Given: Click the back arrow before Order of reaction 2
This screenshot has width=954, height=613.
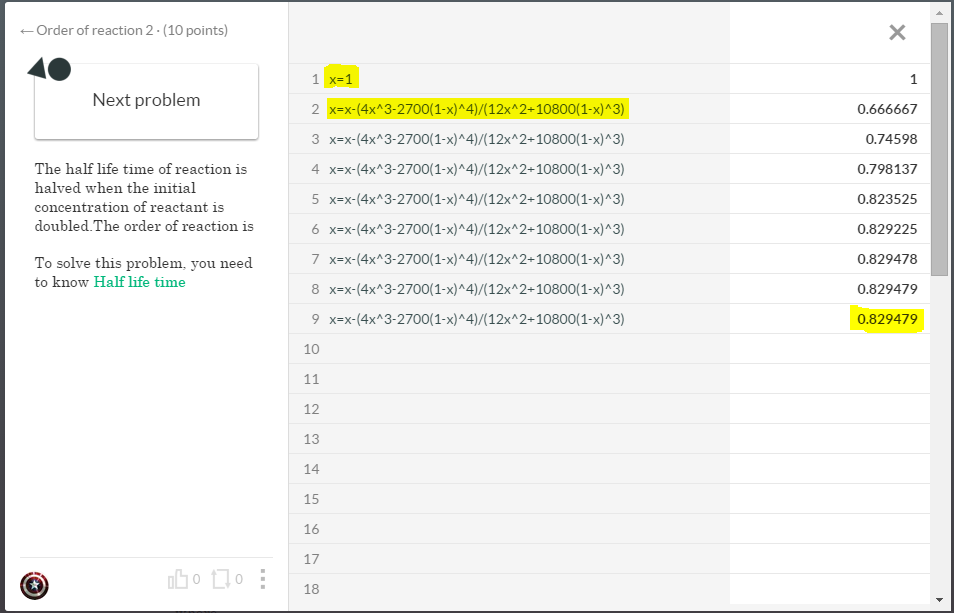Looking at the screenshot, I should (26, 31).
